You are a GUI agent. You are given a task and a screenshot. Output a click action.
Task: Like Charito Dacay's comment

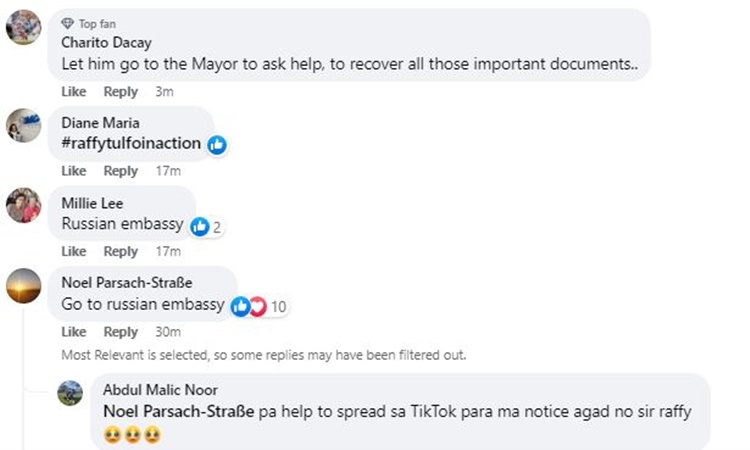click(74, 92)
